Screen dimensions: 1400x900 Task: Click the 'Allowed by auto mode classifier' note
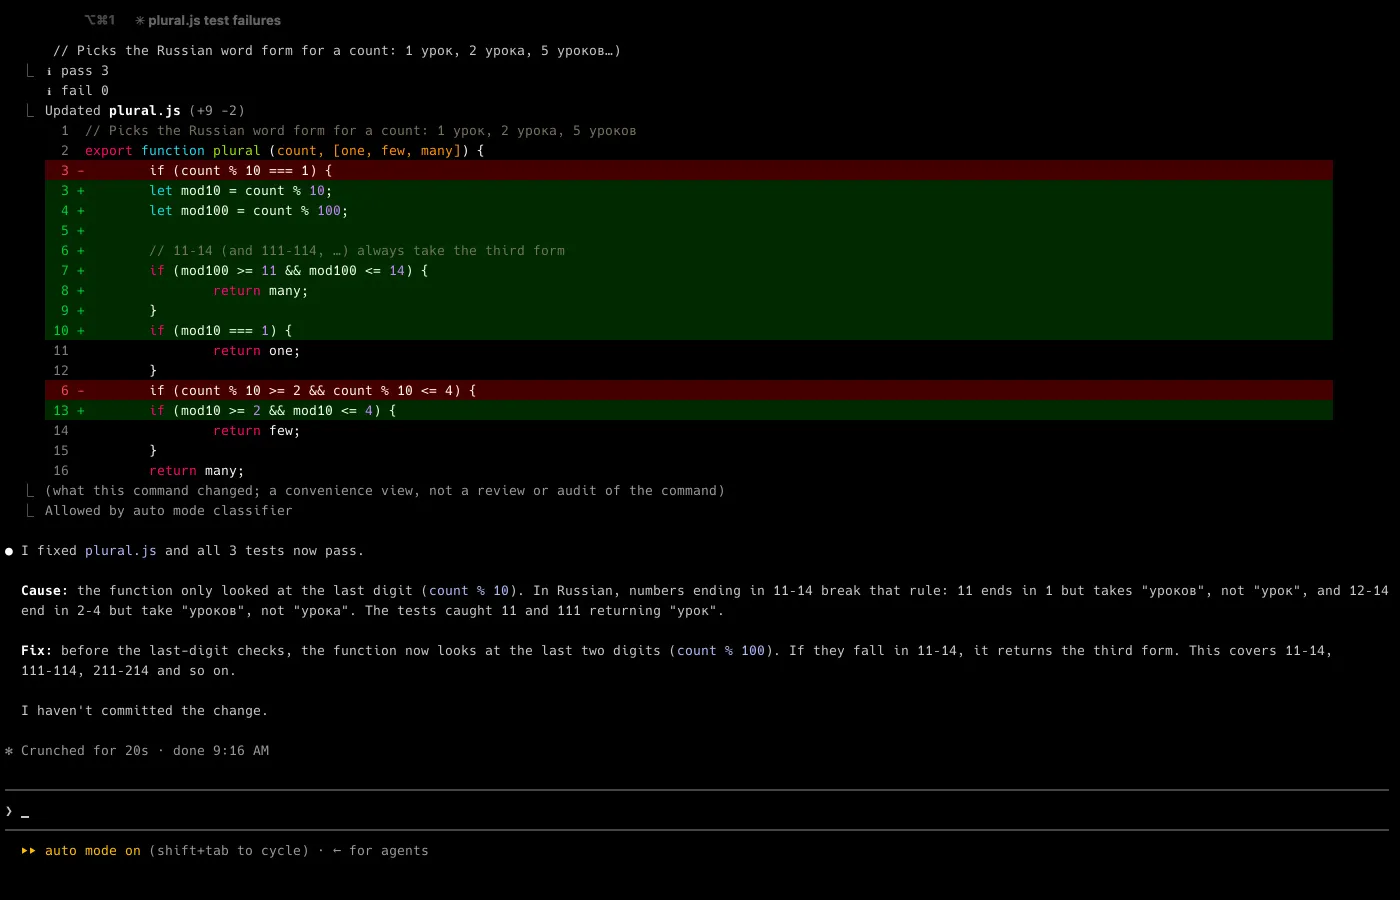pos(169,511)
